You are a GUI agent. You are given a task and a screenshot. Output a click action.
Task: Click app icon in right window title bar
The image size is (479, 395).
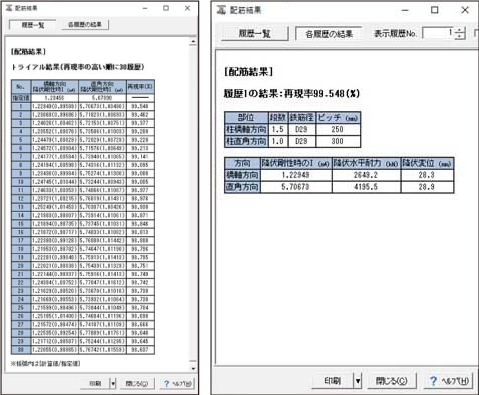221,10
